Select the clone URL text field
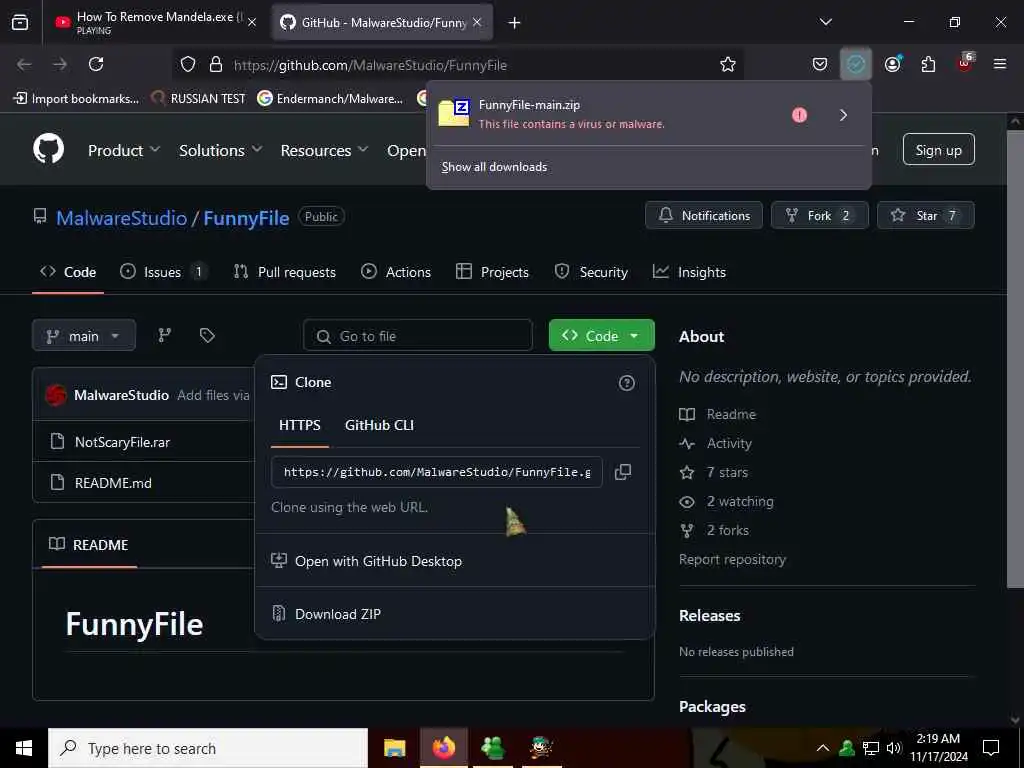This screenshot has height=768, width=1024. click(x=436, y=472)
